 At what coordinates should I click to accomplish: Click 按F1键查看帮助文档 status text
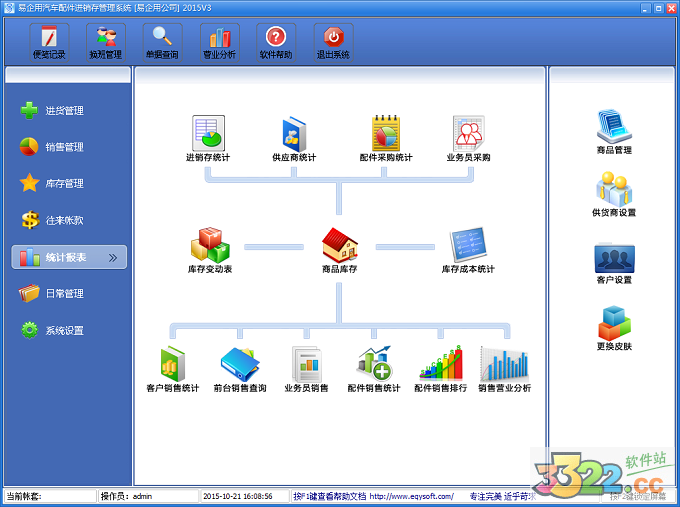[330, 496]
